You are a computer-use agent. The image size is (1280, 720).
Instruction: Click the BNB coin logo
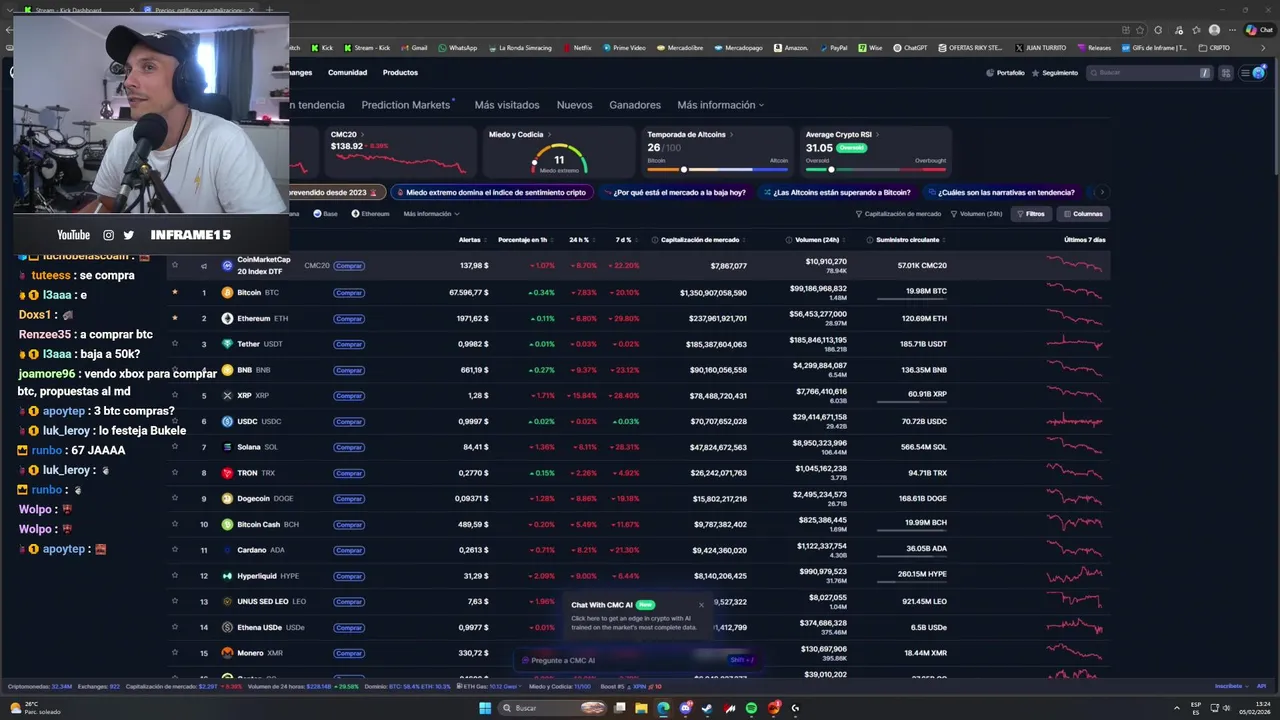pyautogui.click(x=227, y=370)
